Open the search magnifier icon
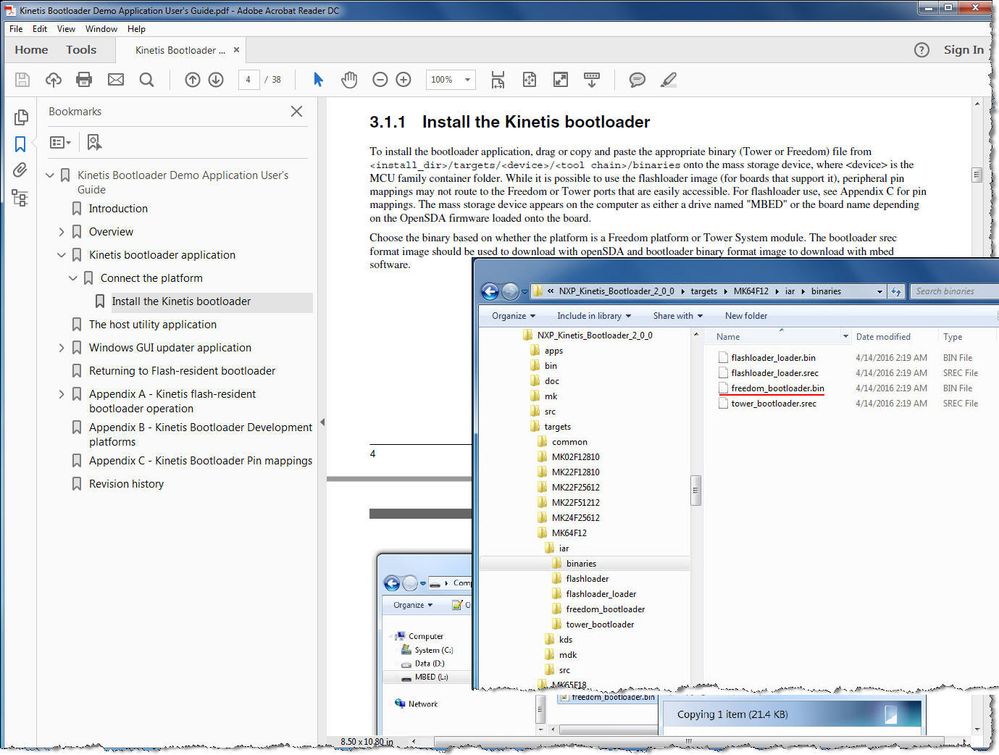This screenshot has width=999, height=755. [x=147, y=80]
